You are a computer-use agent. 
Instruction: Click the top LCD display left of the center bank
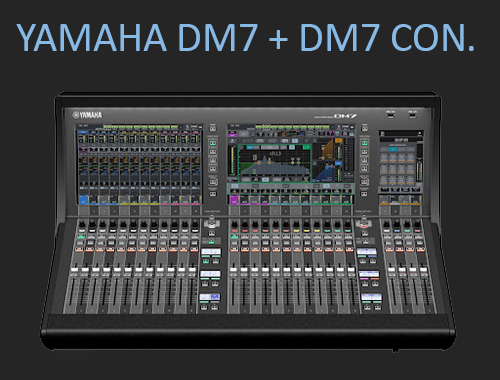[x=211, y=252]
